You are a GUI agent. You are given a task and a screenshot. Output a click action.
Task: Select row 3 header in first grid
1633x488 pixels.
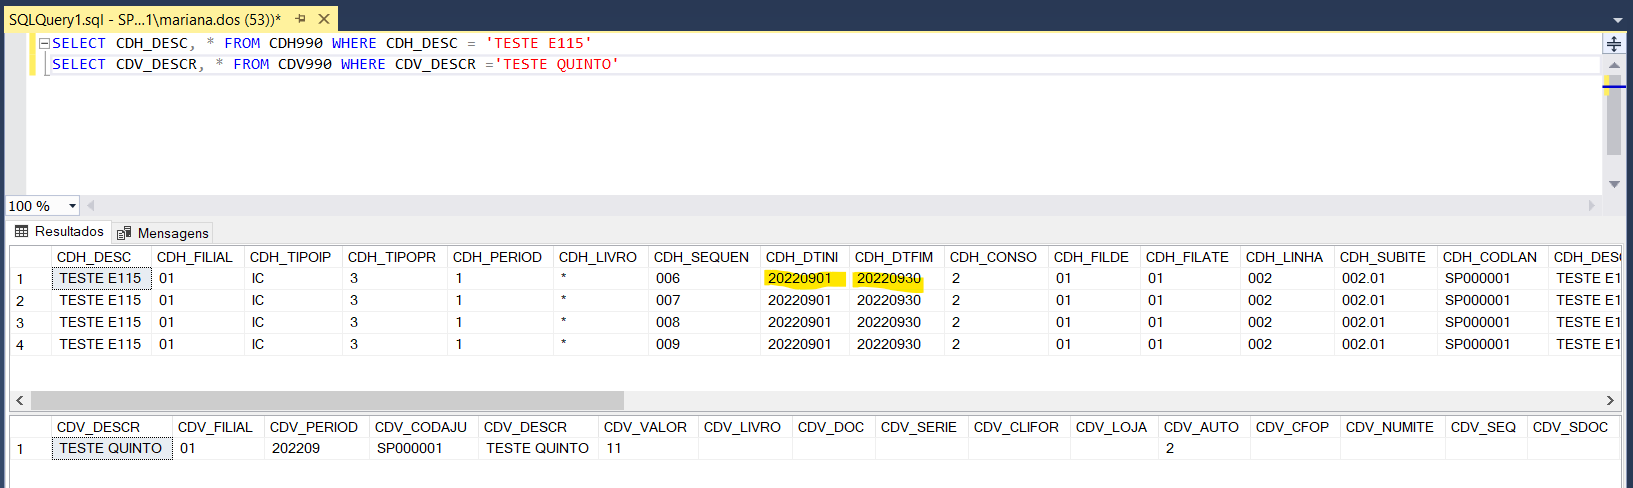[30, 323]
